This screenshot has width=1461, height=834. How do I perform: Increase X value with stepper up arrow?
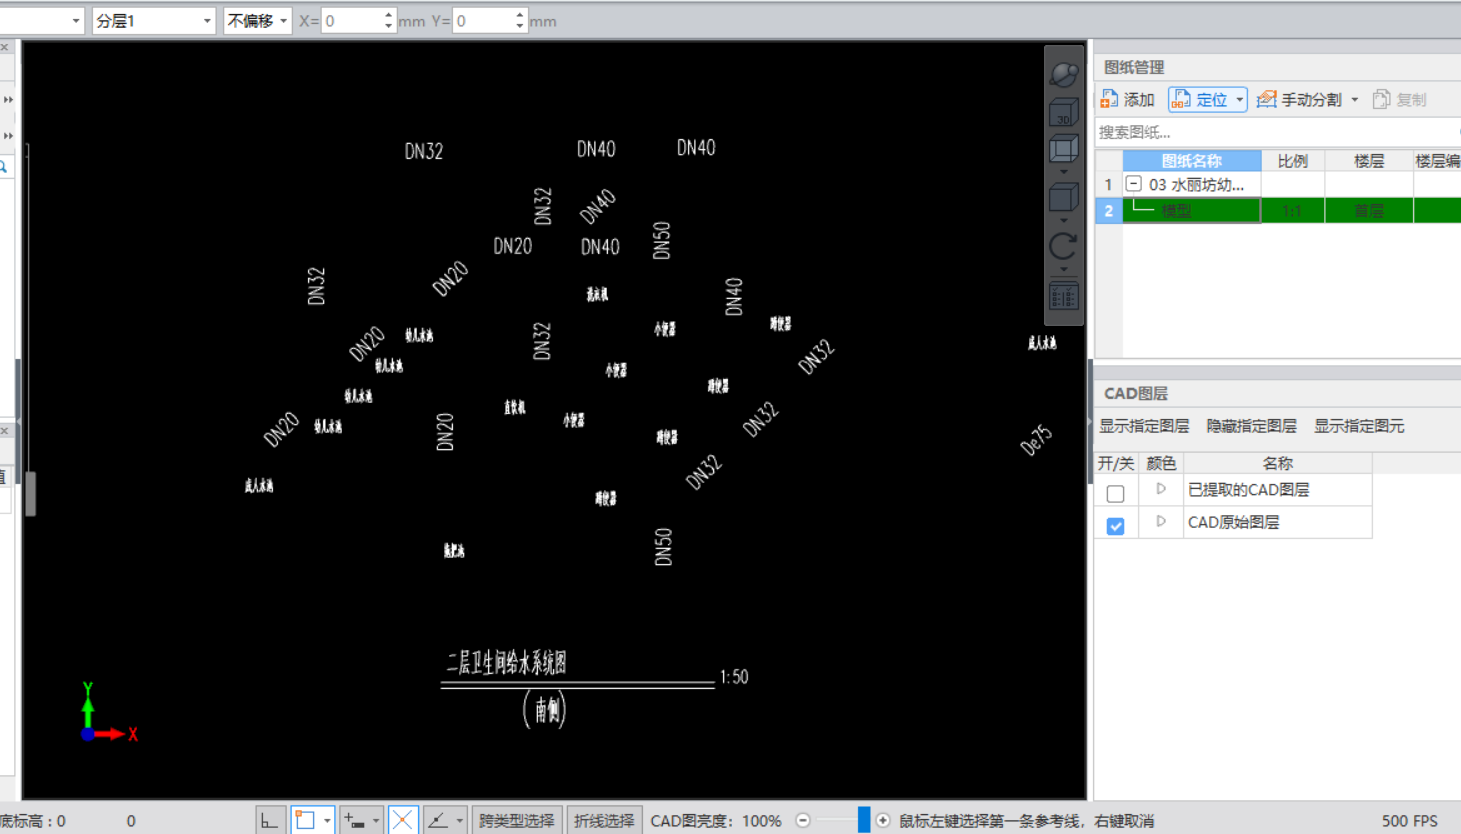[x=388, y=14]
